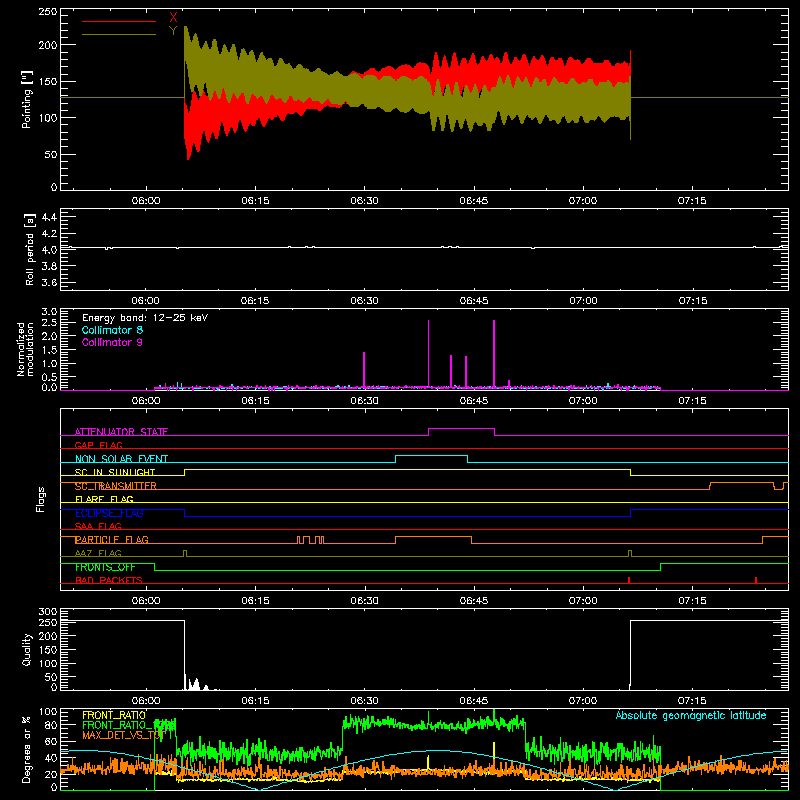
Task: Click the NON_SOLAR_EVENT flag label
Action: coord(121,459)
